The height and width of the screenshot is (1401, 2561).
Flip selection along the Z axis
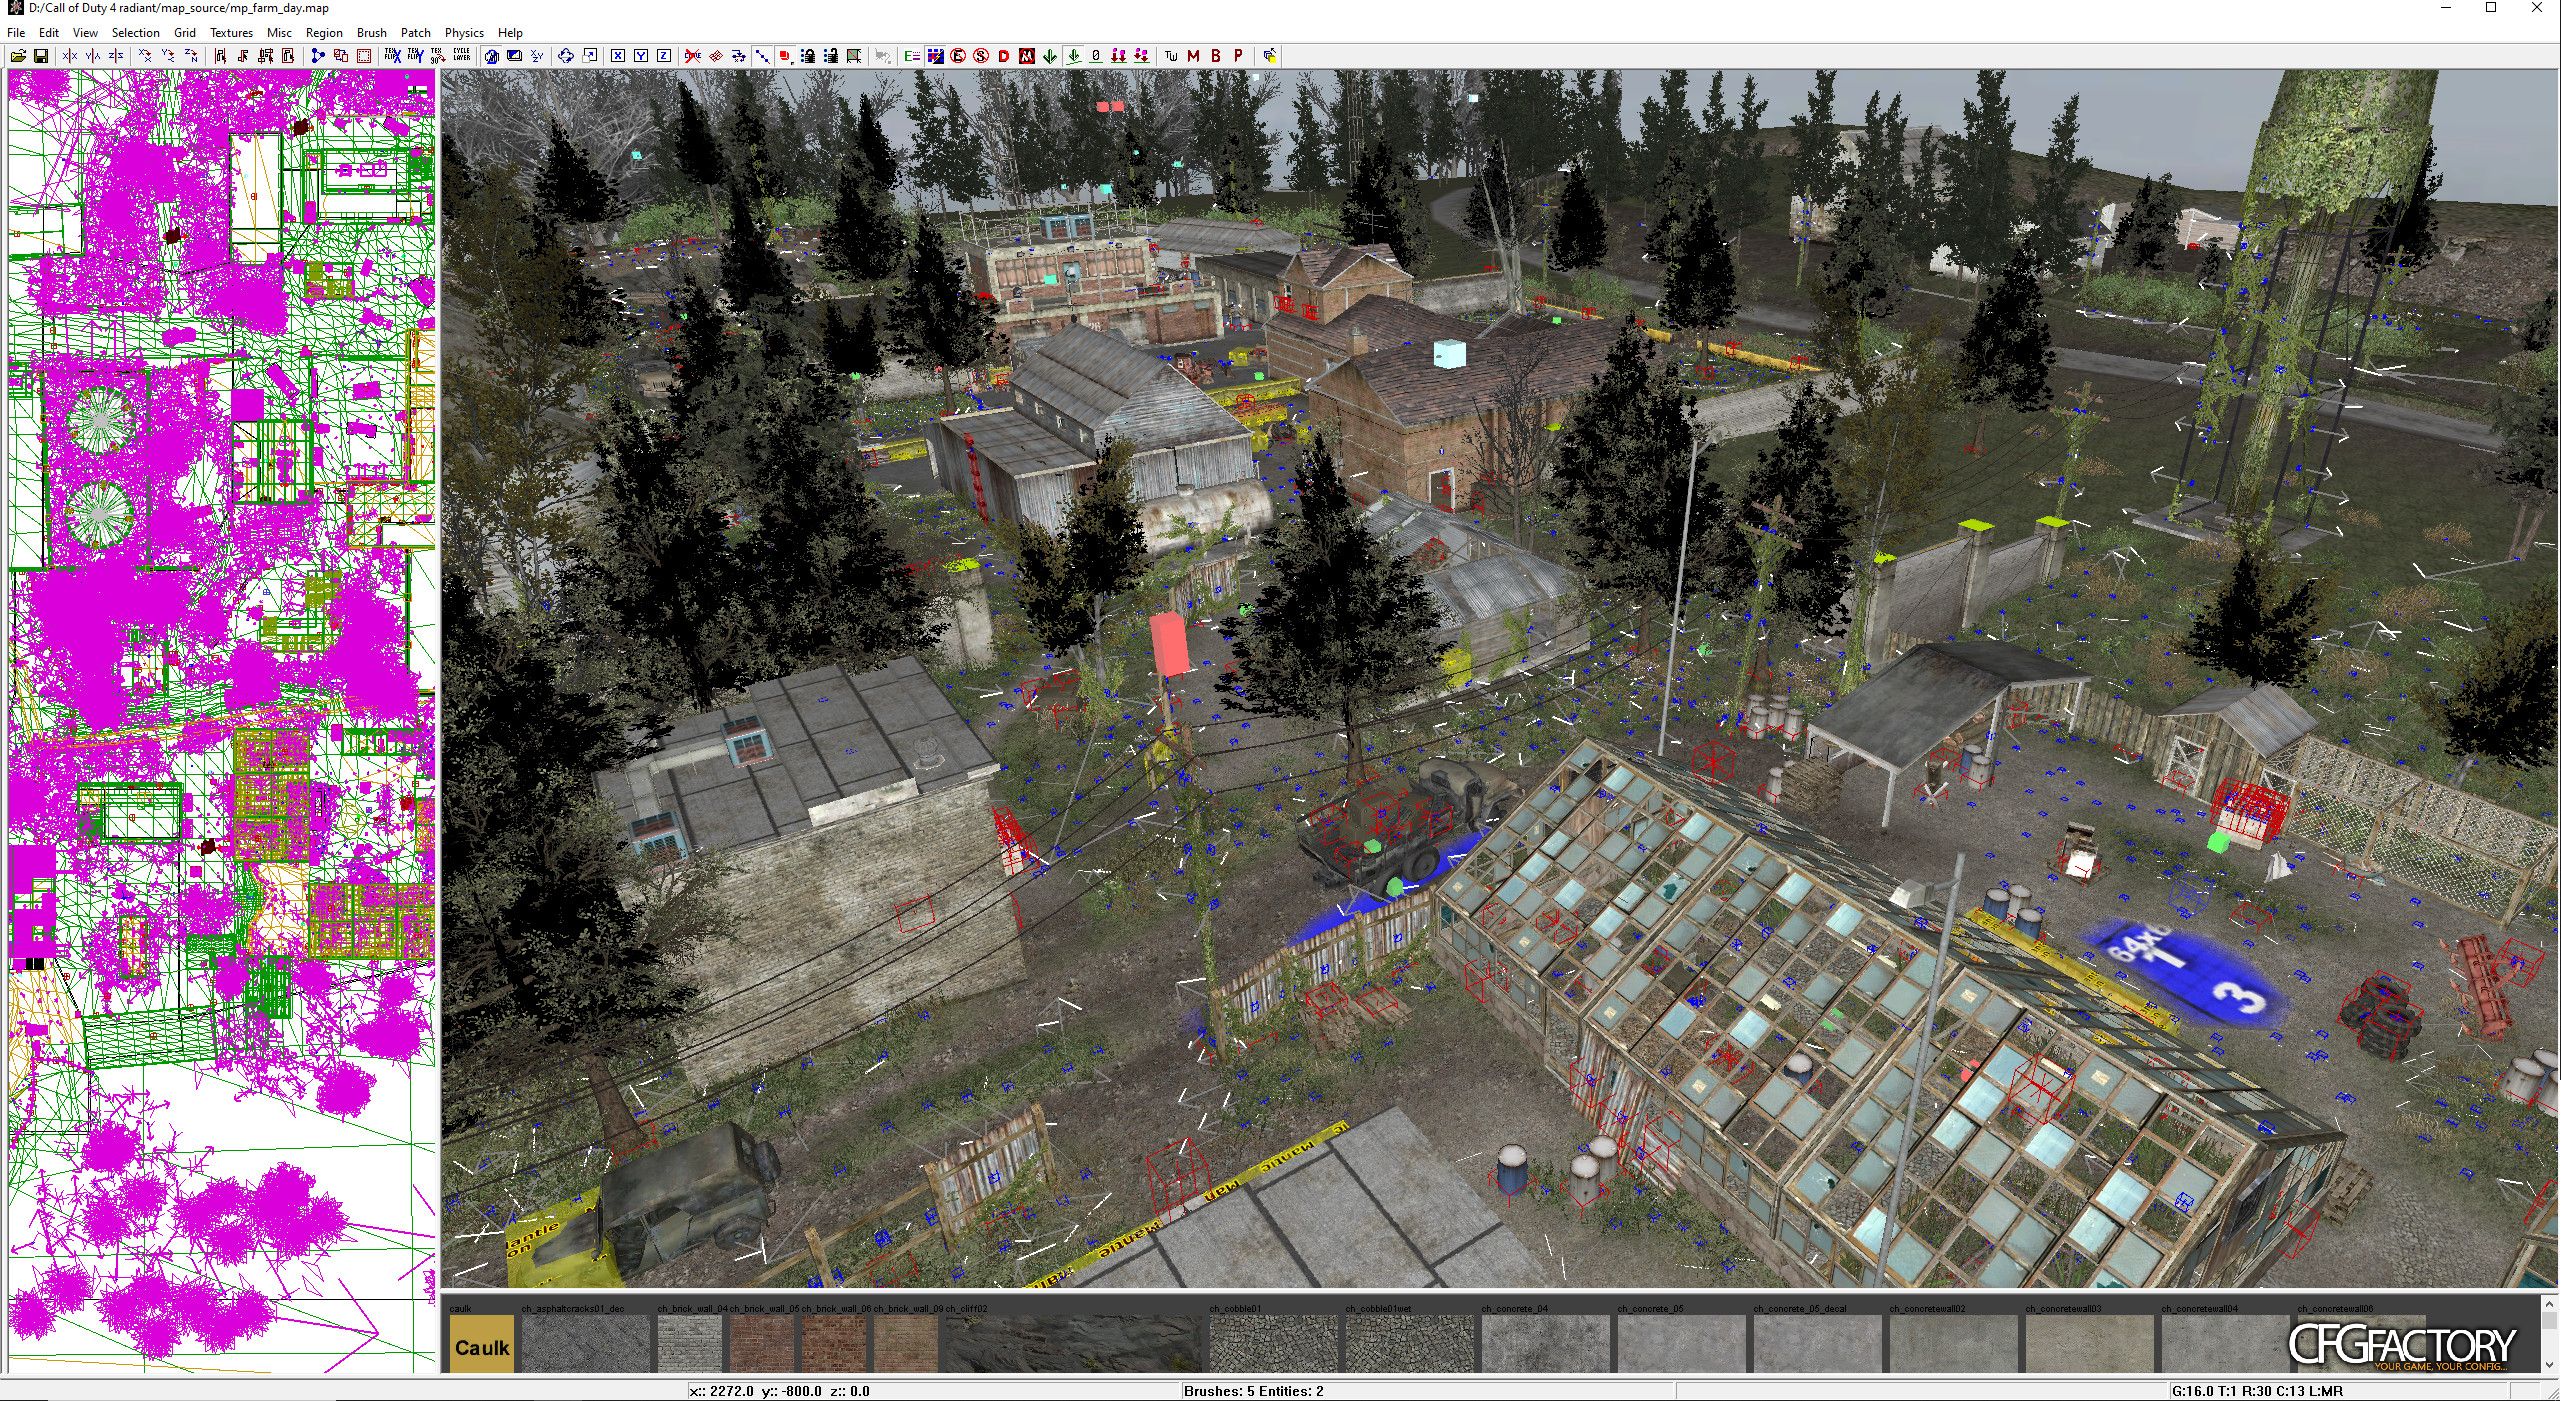[x=116, y=56]
